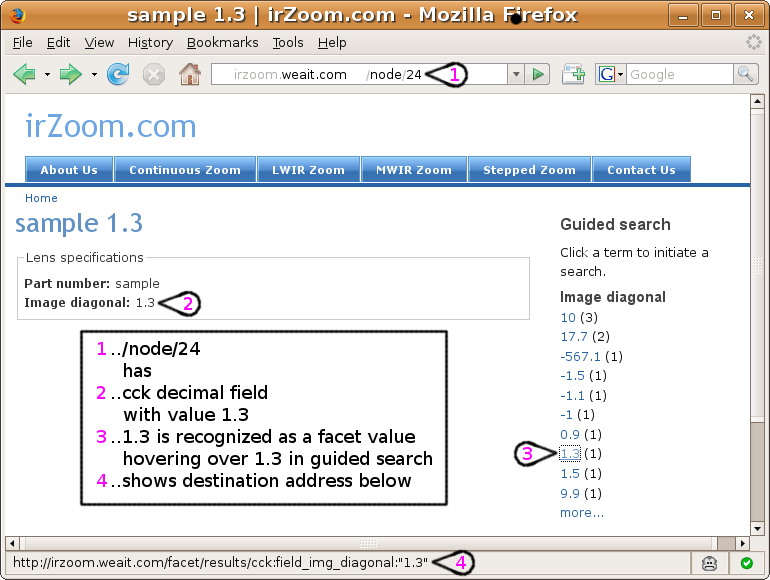Open the History menu
The image size is (770, 580).
click(x=150, y=43)
